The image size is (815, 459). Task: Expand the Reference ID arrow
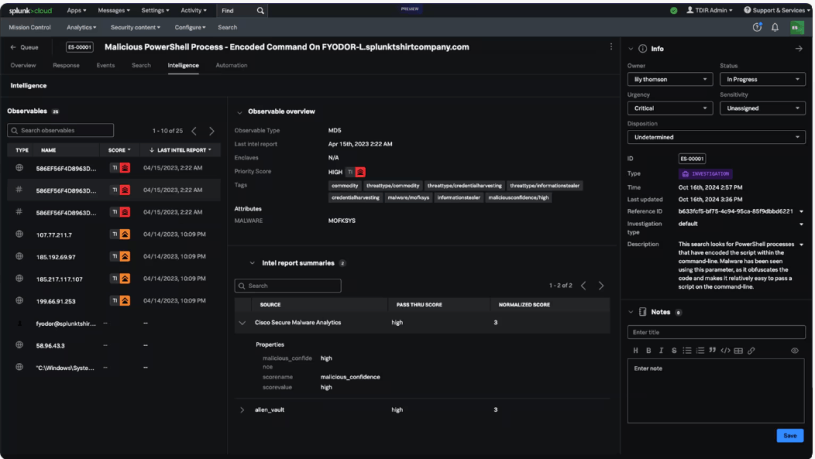click(x=801, y=212)
